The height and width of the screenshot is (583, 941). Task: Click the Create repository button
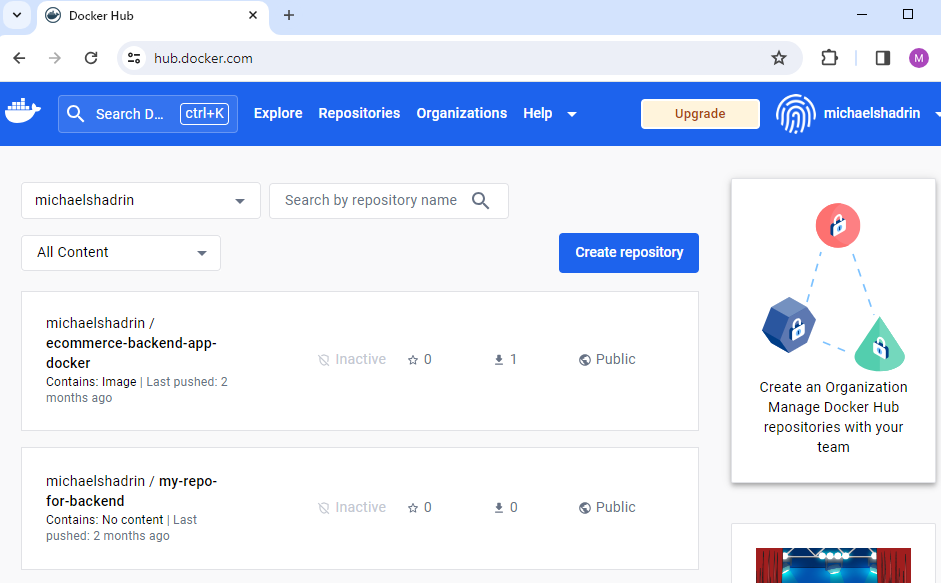coord(629,253)
